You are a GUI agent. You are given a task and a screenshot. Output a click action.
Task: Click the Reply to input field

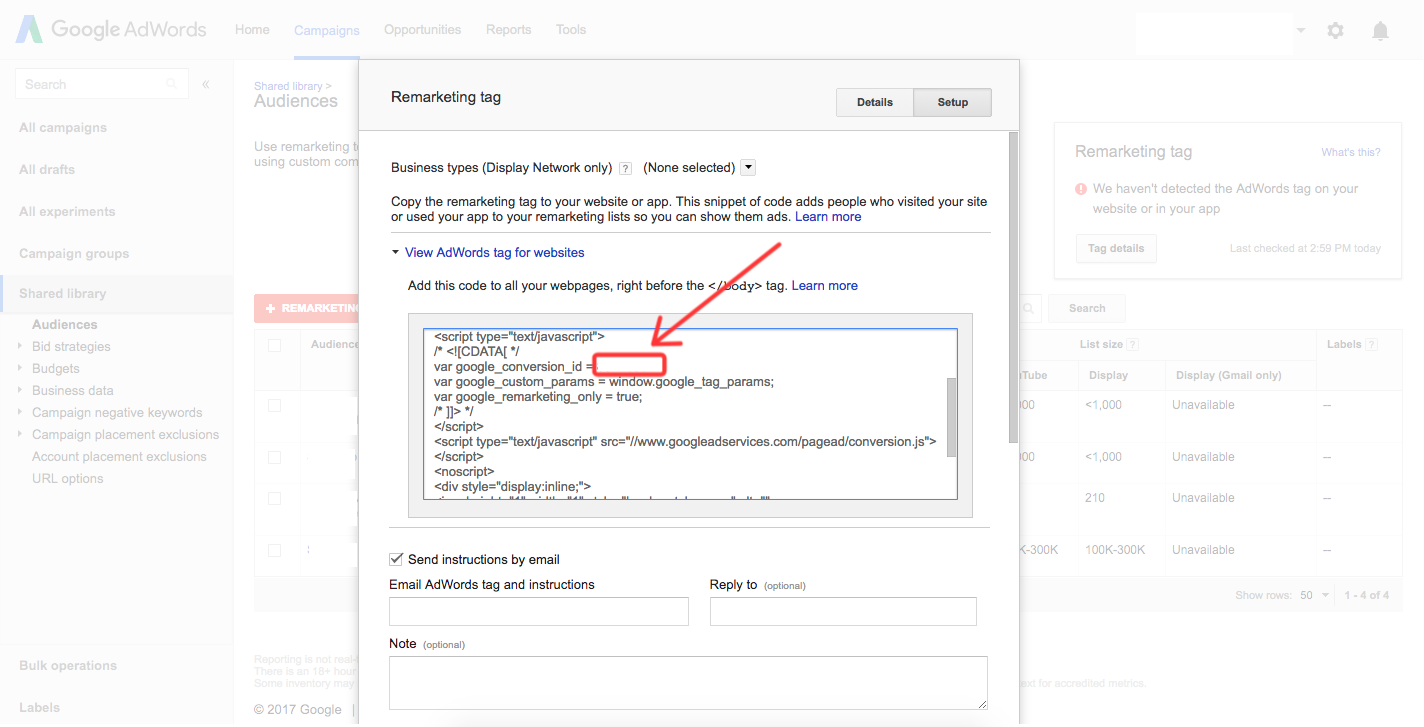[843, 612]
